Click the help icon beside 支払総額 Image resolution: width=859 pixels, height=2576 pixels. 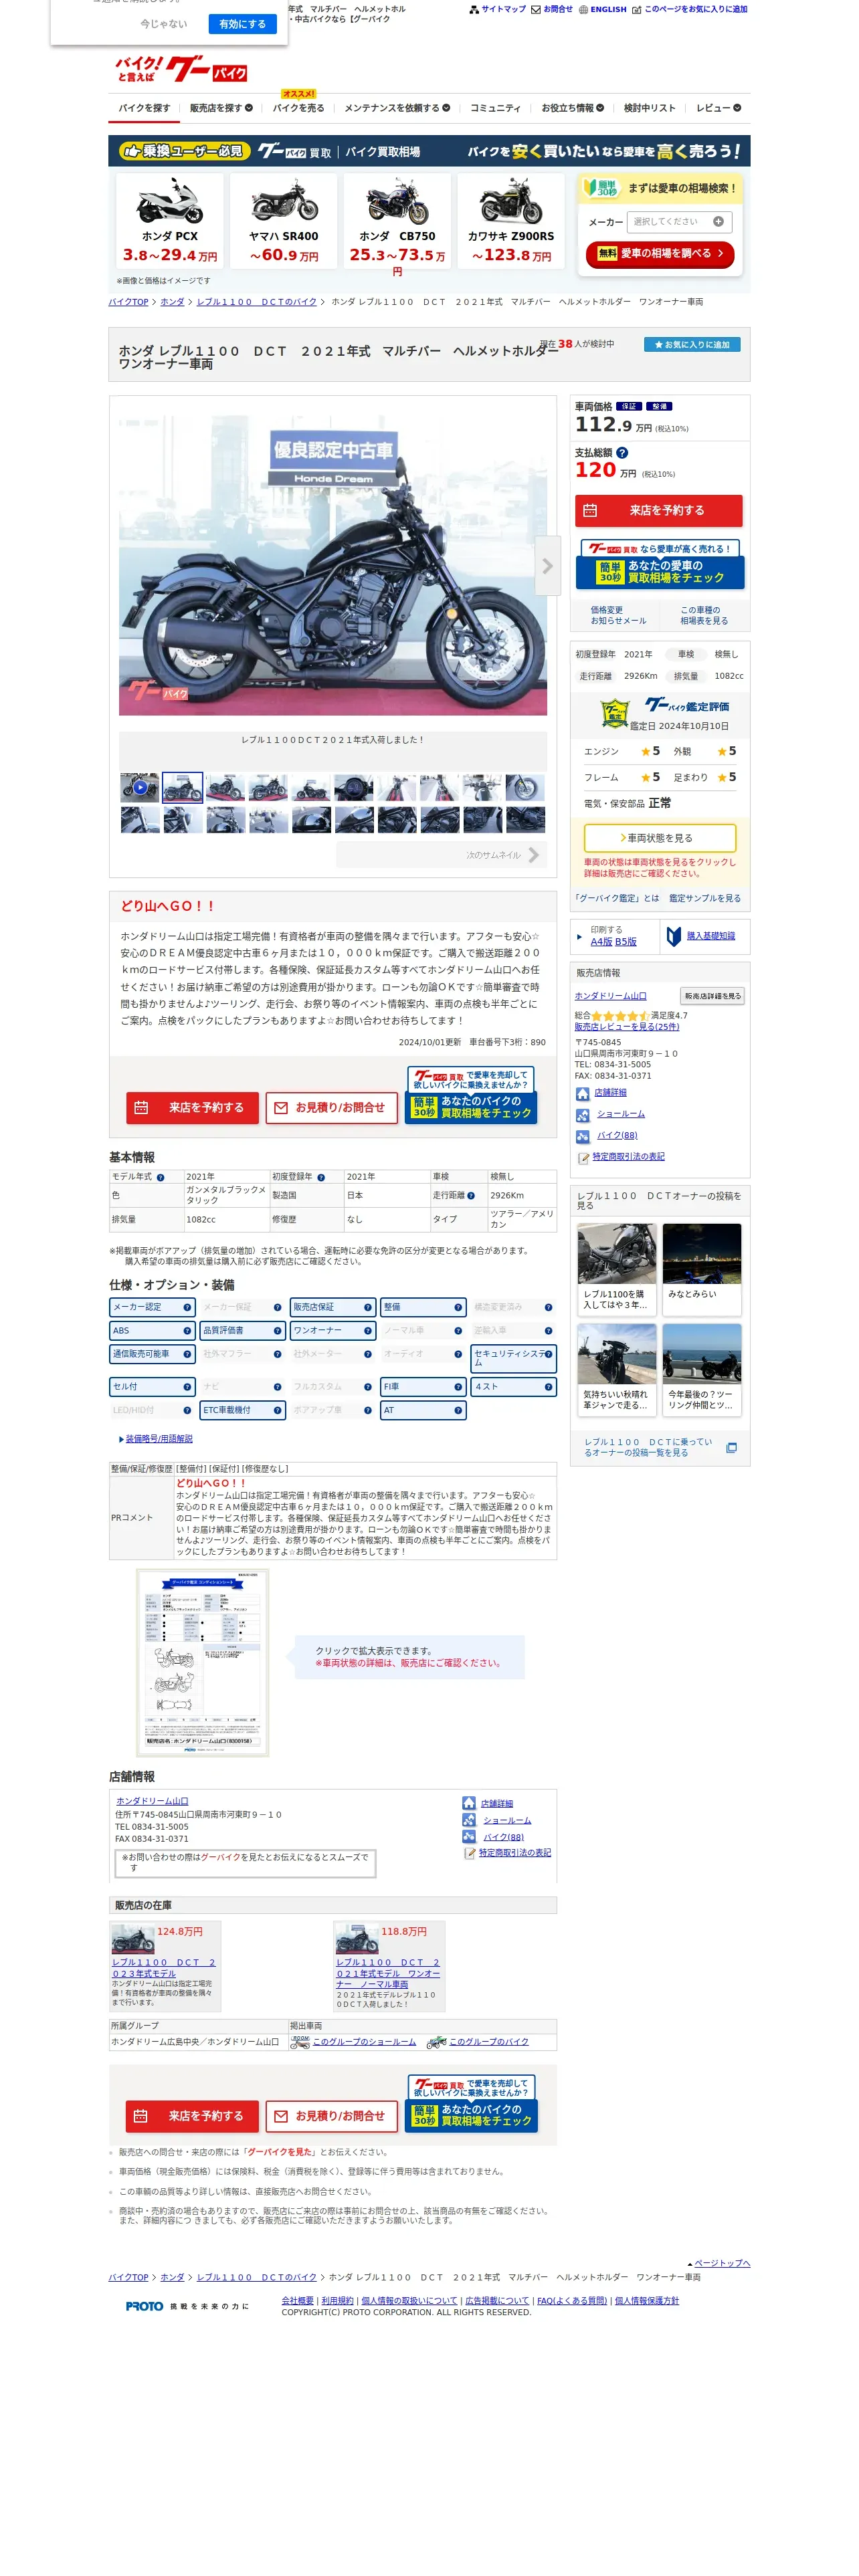coord(622,453)
